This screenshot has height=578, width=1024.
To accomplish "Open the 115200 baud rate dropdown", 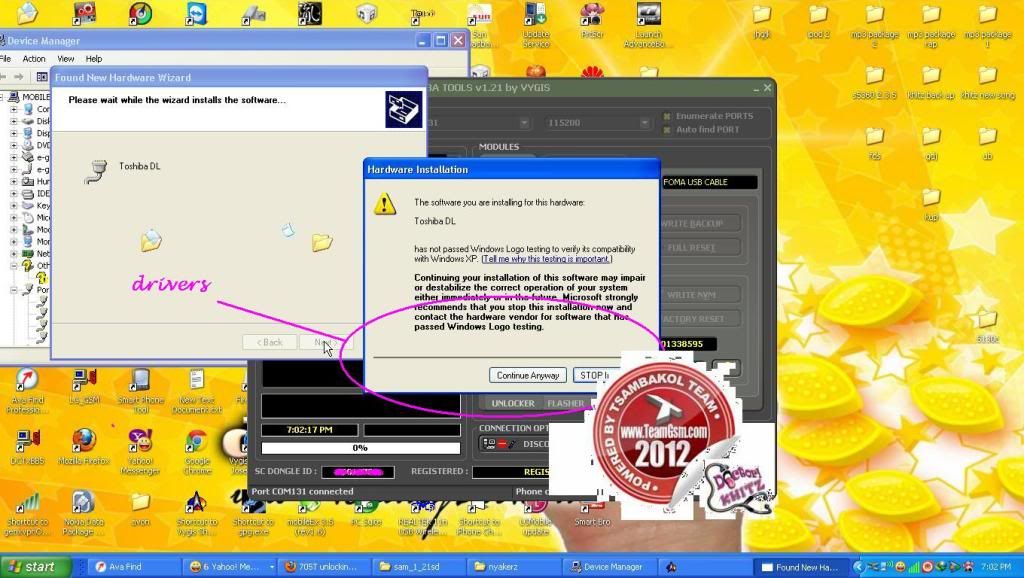I will click(624, 122).
